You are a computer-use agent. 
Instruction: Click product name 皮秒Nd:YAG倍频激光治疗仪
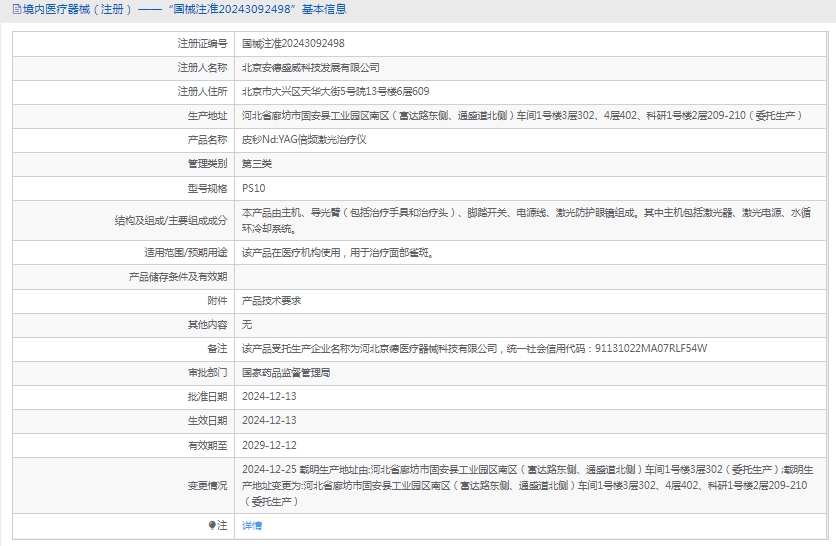(x=304, y=140)
